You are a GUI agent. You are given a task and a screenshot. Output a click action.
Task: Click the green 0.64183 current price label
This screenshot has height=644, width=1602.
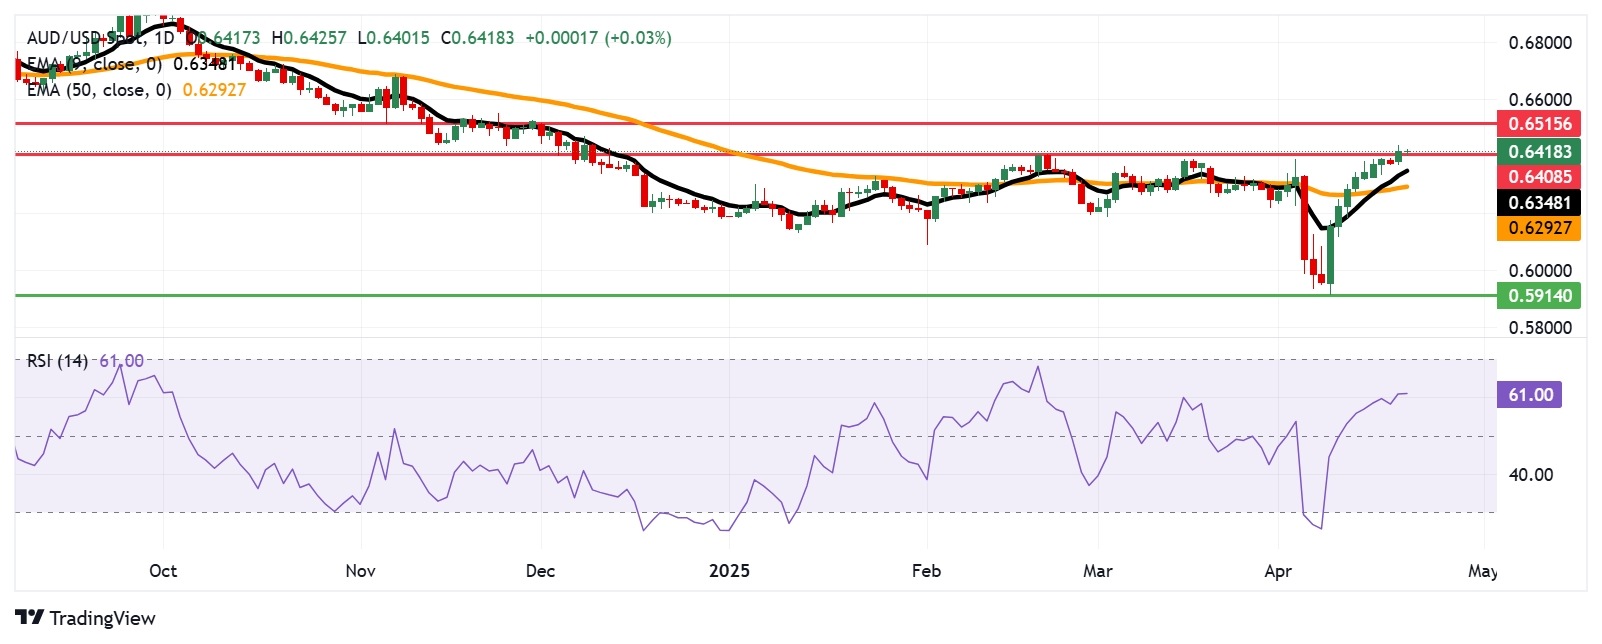pos(1539,152)
